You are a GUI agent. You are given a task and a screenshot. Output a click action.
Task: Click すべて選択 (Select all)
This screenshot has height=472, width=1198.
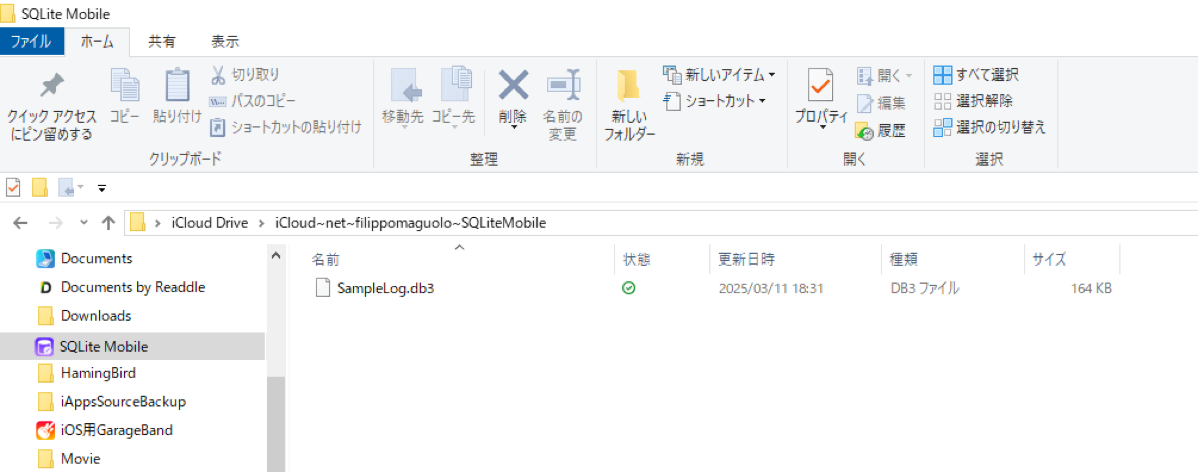click(976, 75)
